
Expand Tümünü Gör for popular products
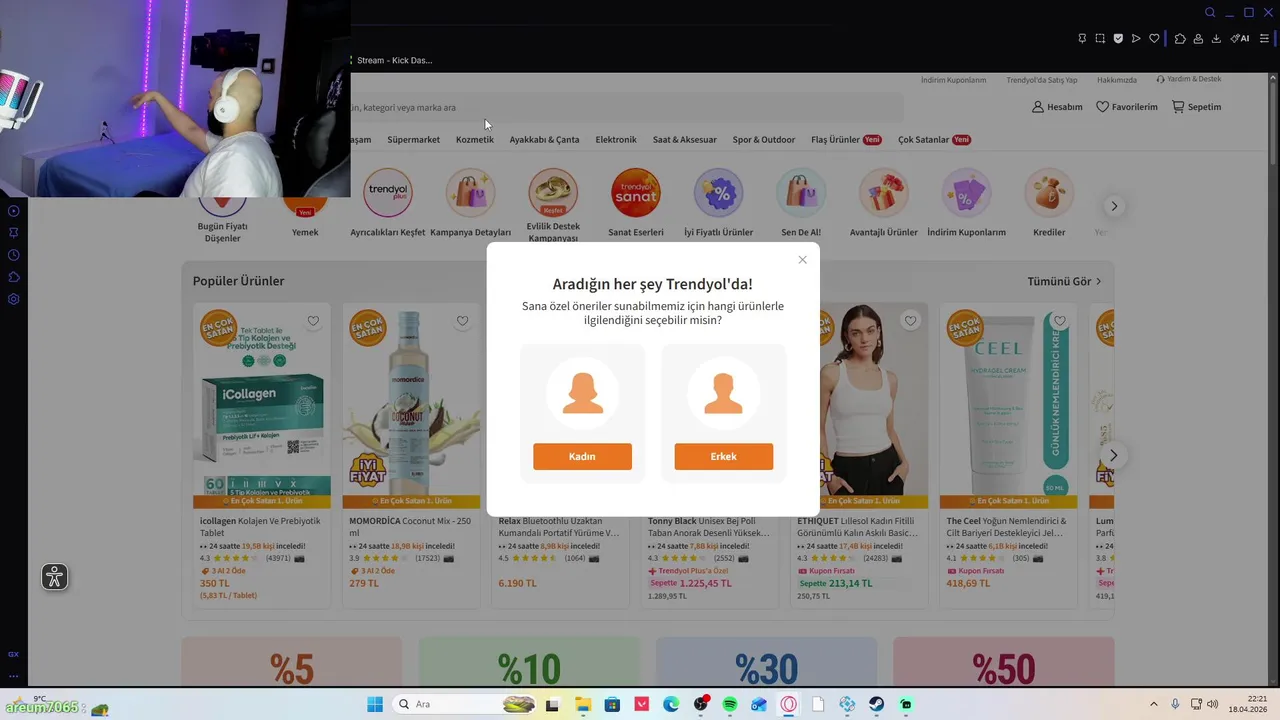tap(1064, 281)
